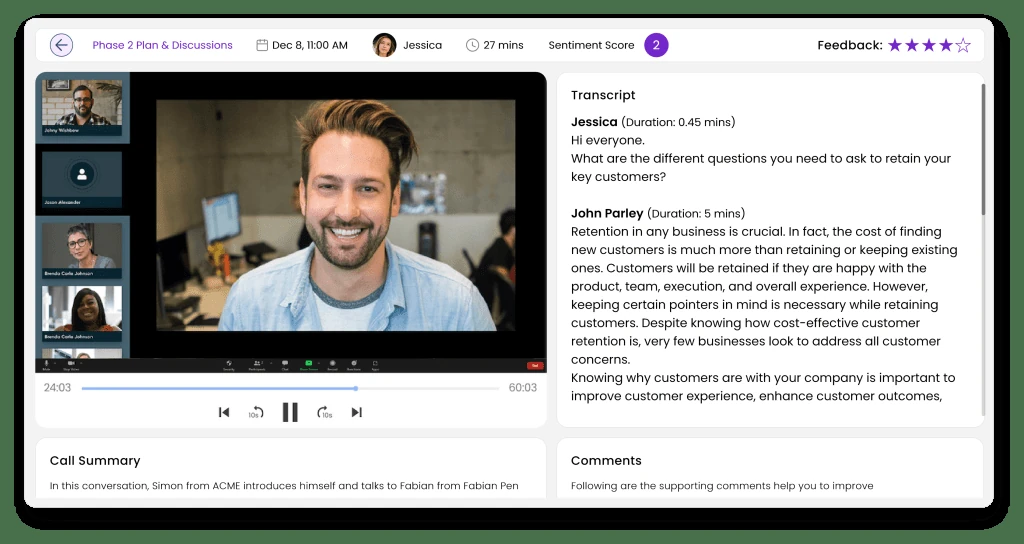Set feedback to three stars

[929, 45]
